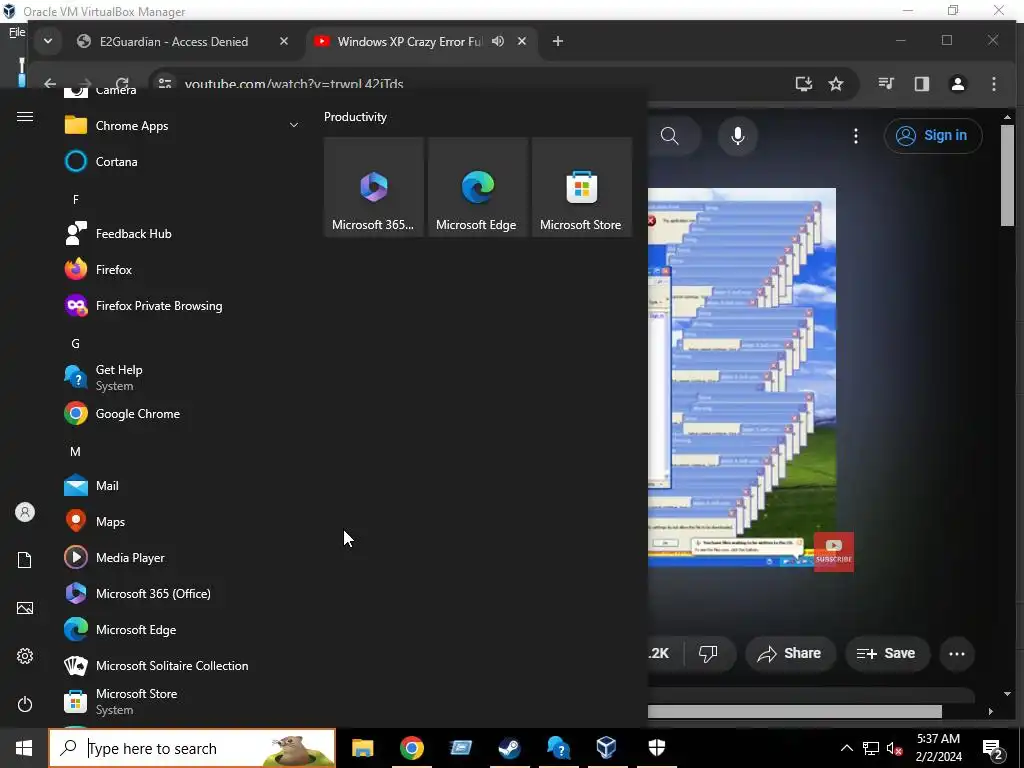
Task: Open the Chrome profile button
Action: coord(957,84)
